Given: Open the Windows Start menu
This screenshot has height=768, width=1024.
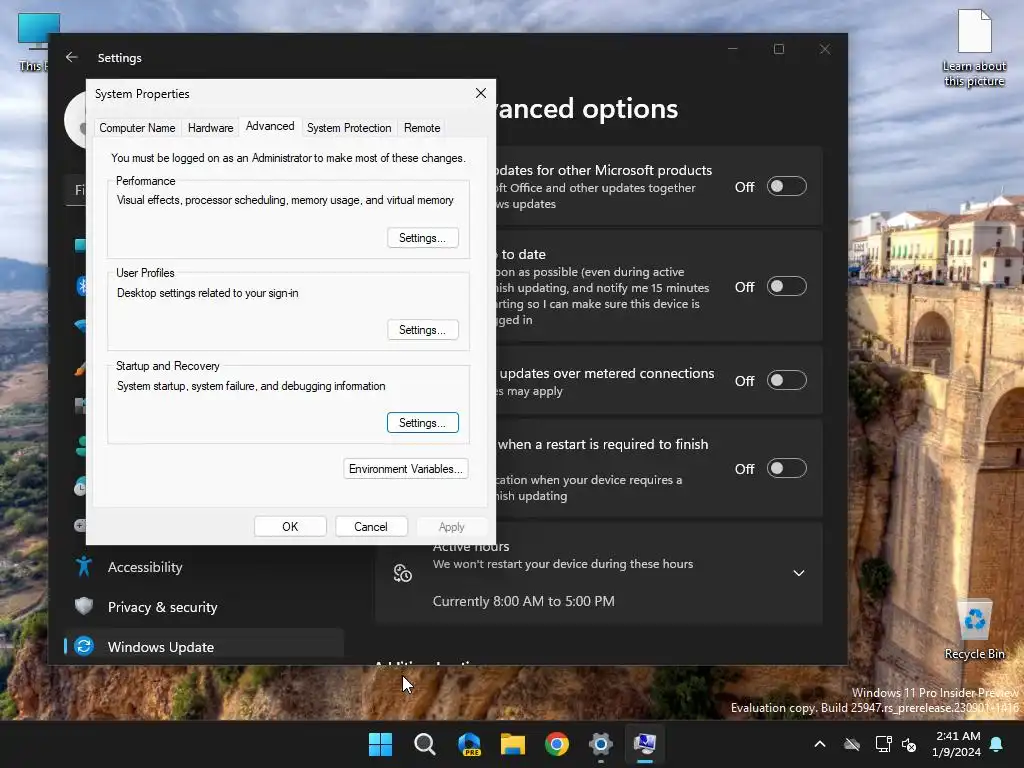Looking at the screenshot, I should tap(380, 744).
